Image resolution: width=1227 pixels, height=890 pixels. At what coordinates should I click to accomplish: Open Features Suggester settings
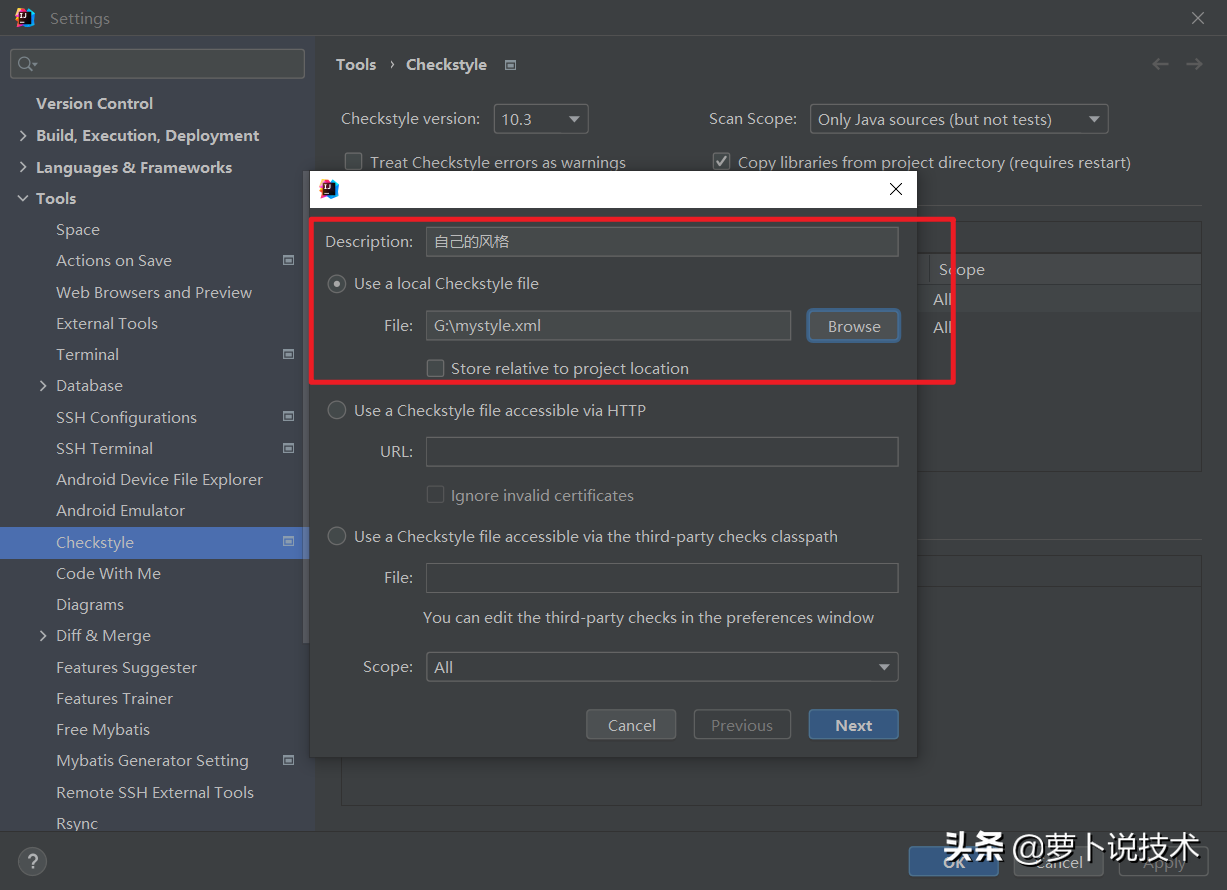coord(126,667)
